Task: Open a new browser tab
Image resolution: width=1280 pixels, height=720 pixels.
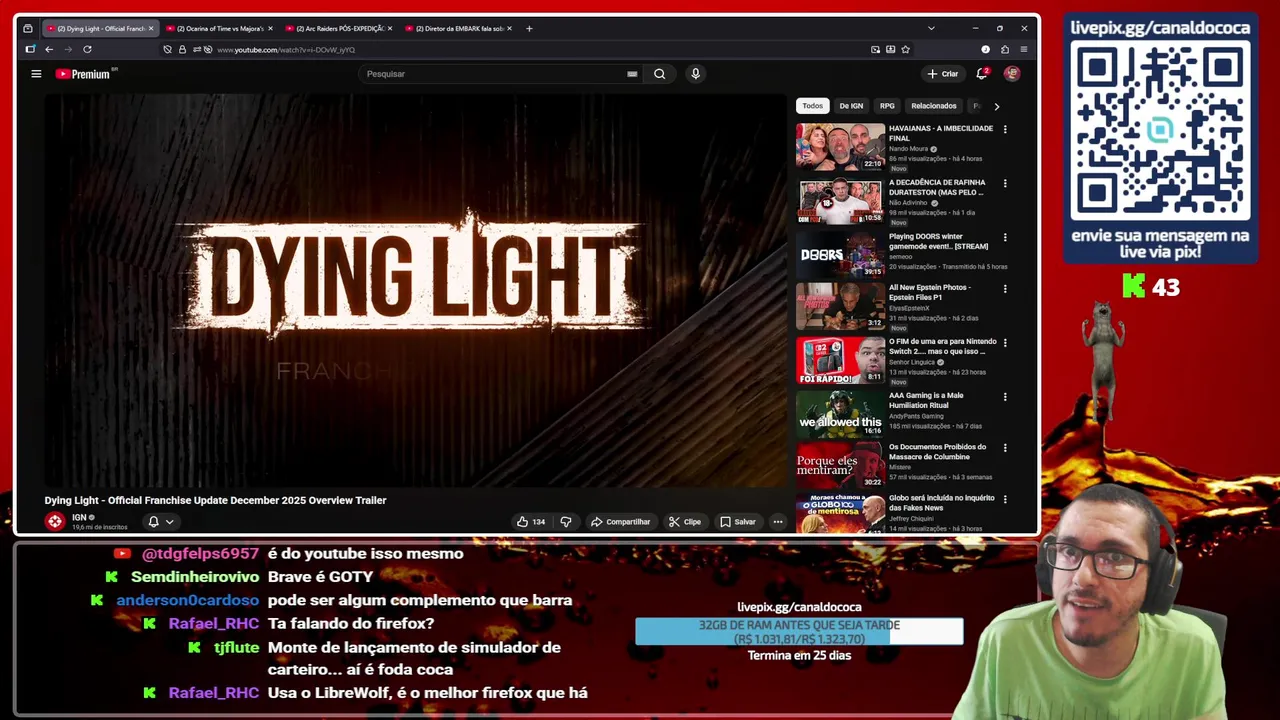Action: pyautogui.click(x=529, y=28)
